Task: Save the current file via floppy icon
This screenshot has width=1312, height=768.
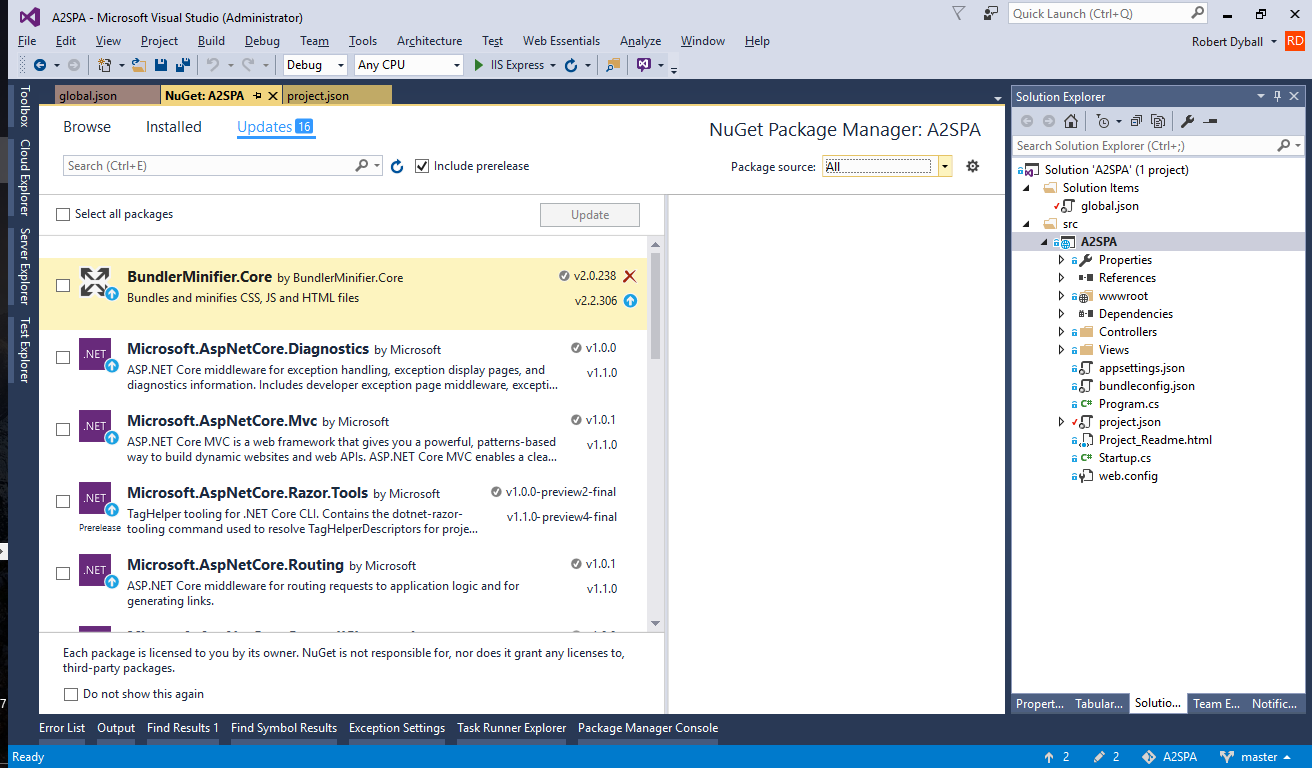Action: click(x=161, y=65)
